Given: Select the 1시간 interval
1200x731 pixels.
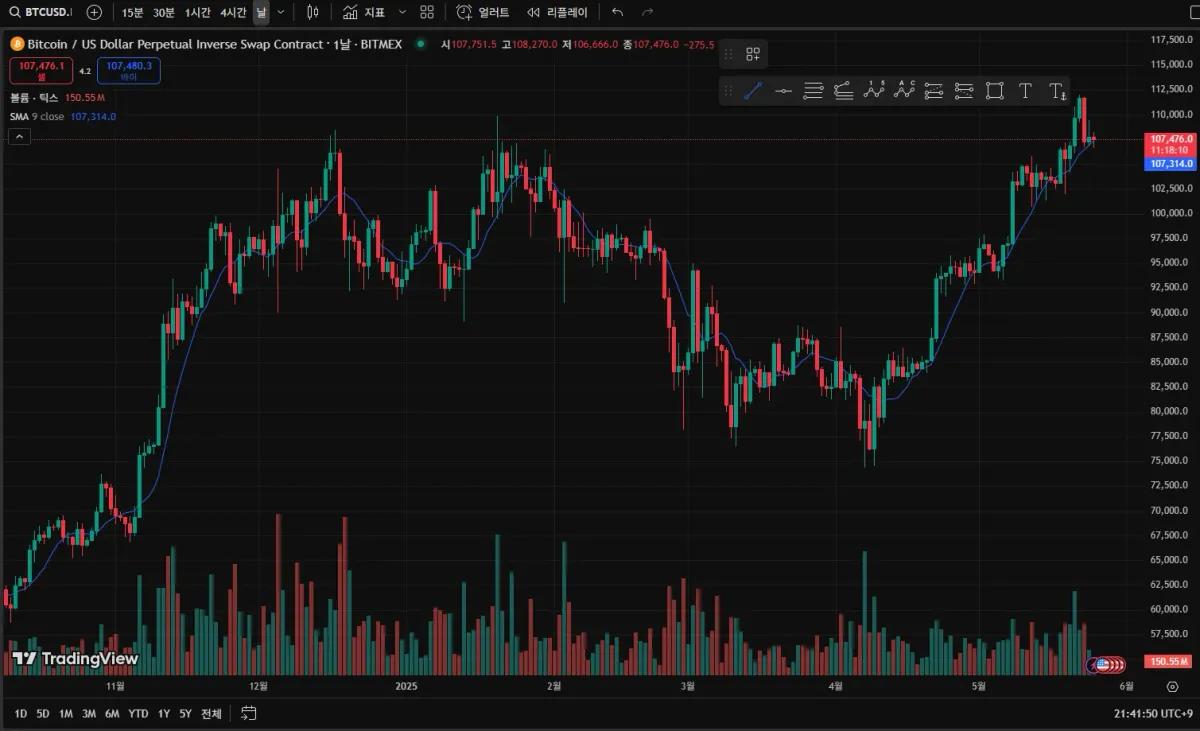Looking at the screenshot, I should click(198, 12).
